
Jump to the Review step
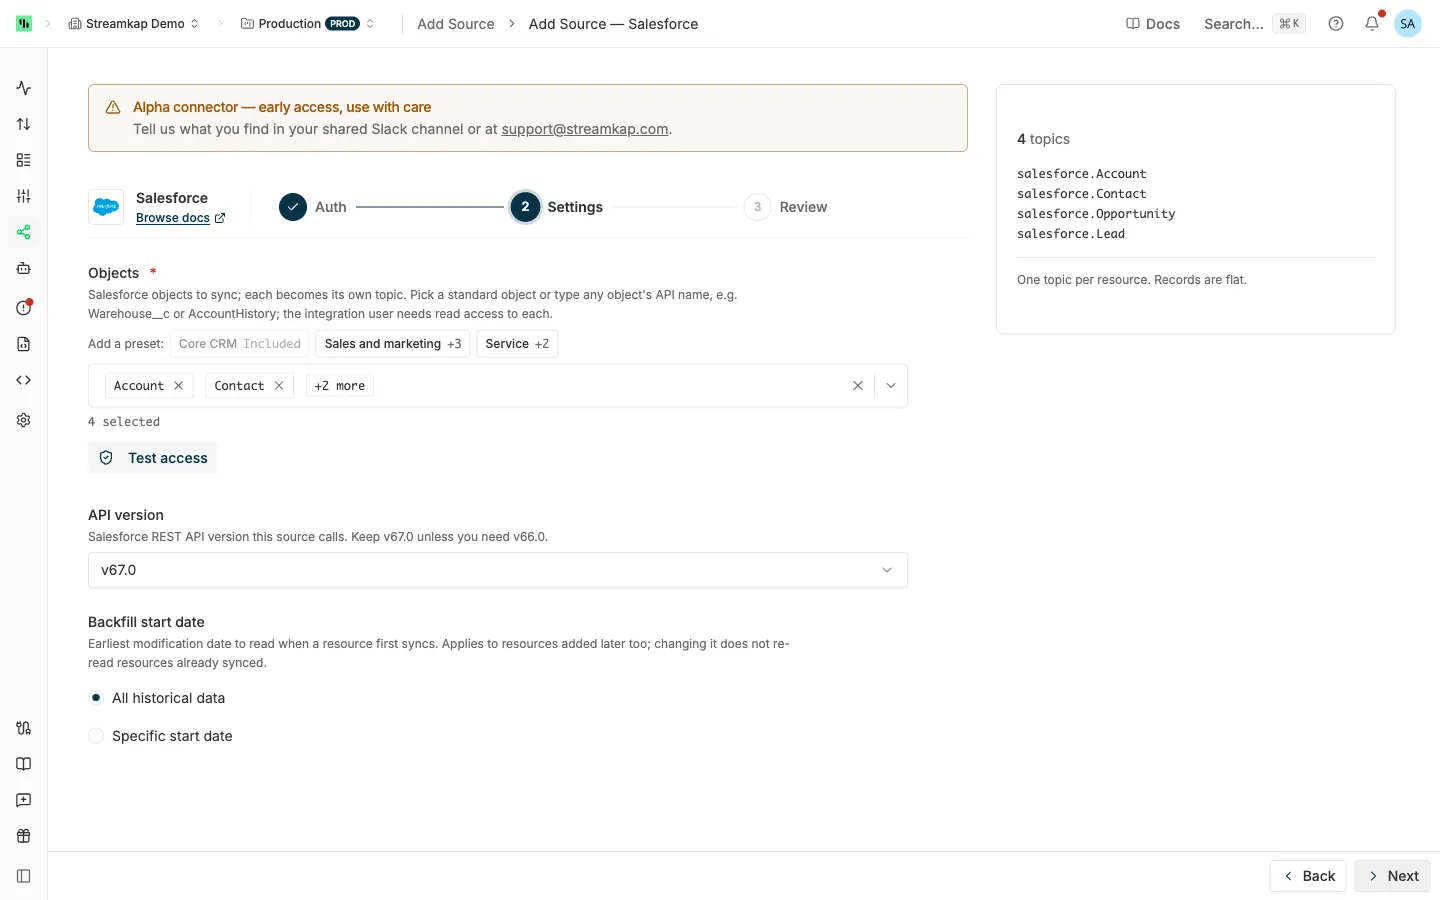coord(786,207)
